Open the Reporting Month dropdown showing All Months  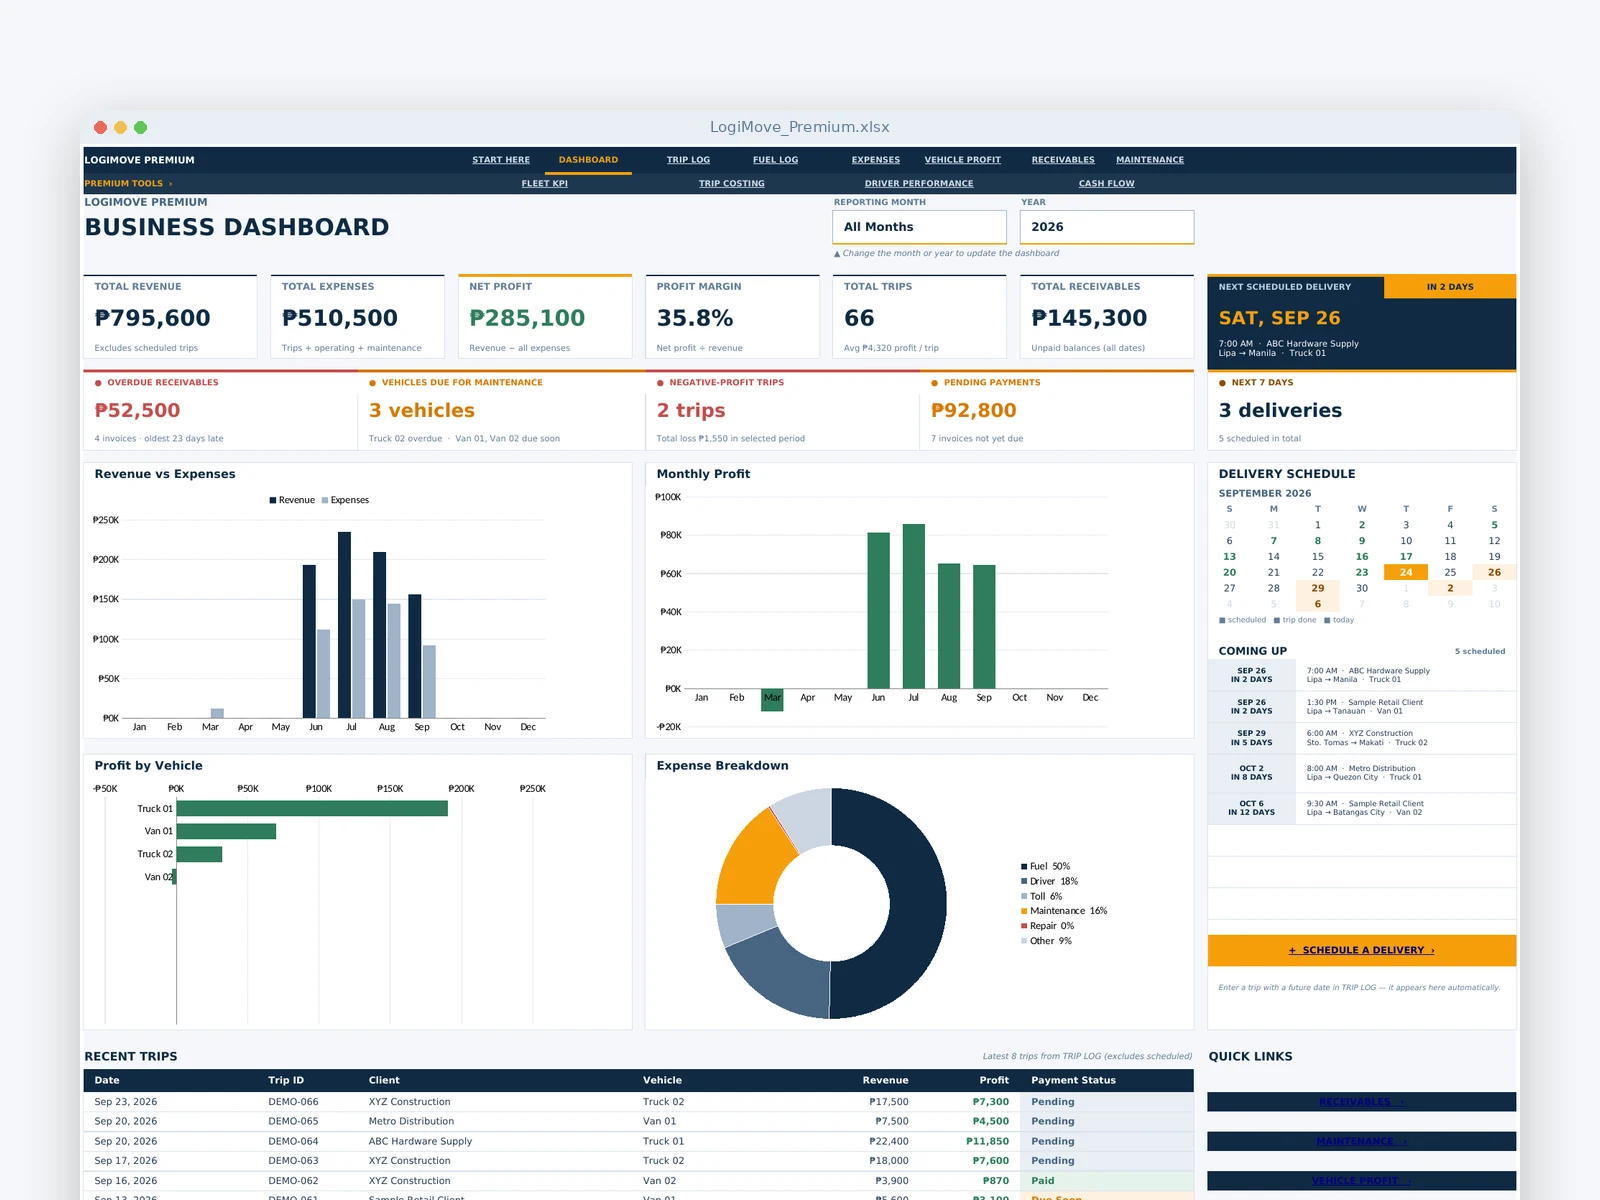click(x=919, y=227)
